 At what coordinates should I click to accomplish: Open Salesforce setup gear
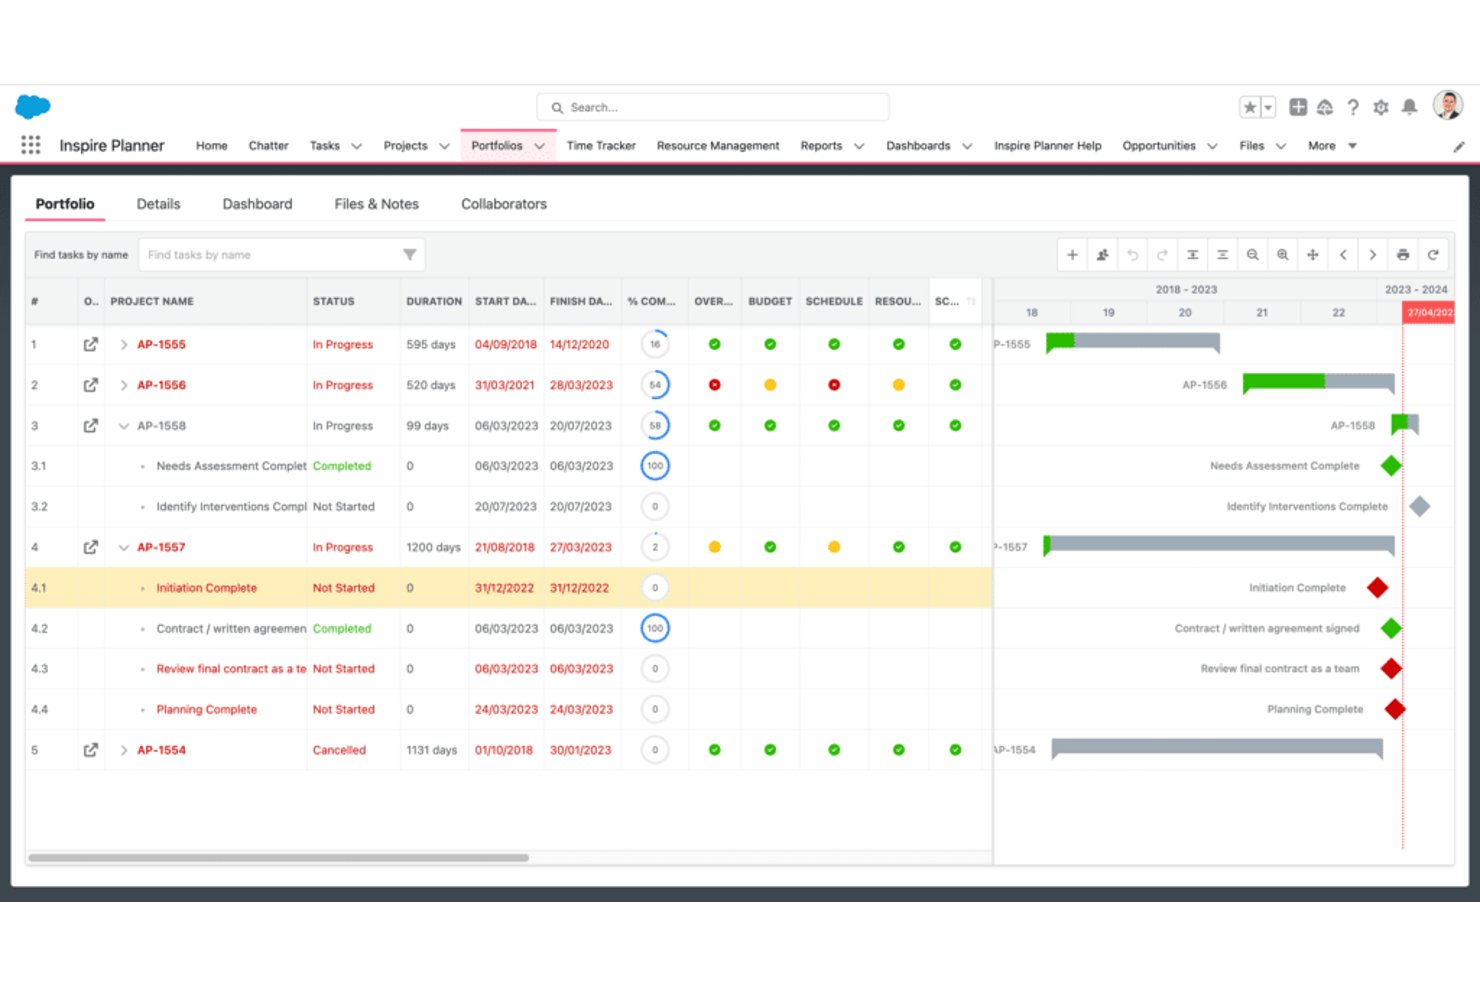click(x=1381, y=107)
